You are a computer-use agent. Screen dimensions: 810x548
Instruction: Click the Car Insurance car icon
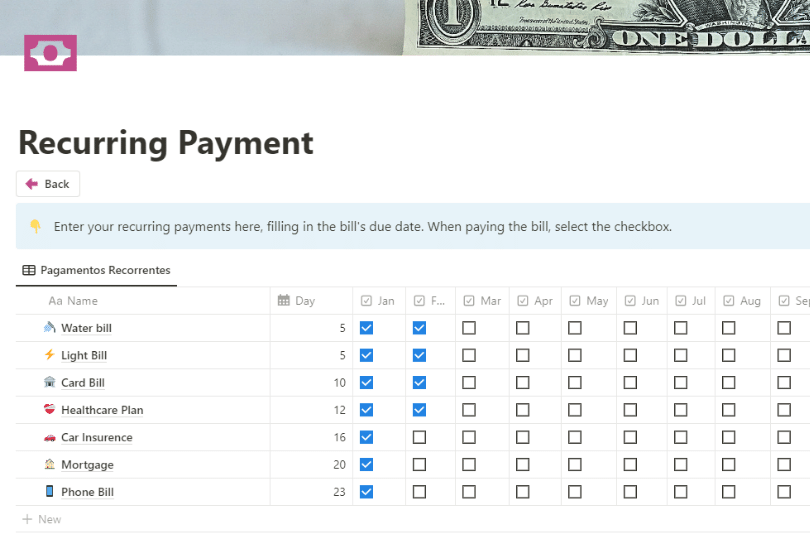coord(50,437)
